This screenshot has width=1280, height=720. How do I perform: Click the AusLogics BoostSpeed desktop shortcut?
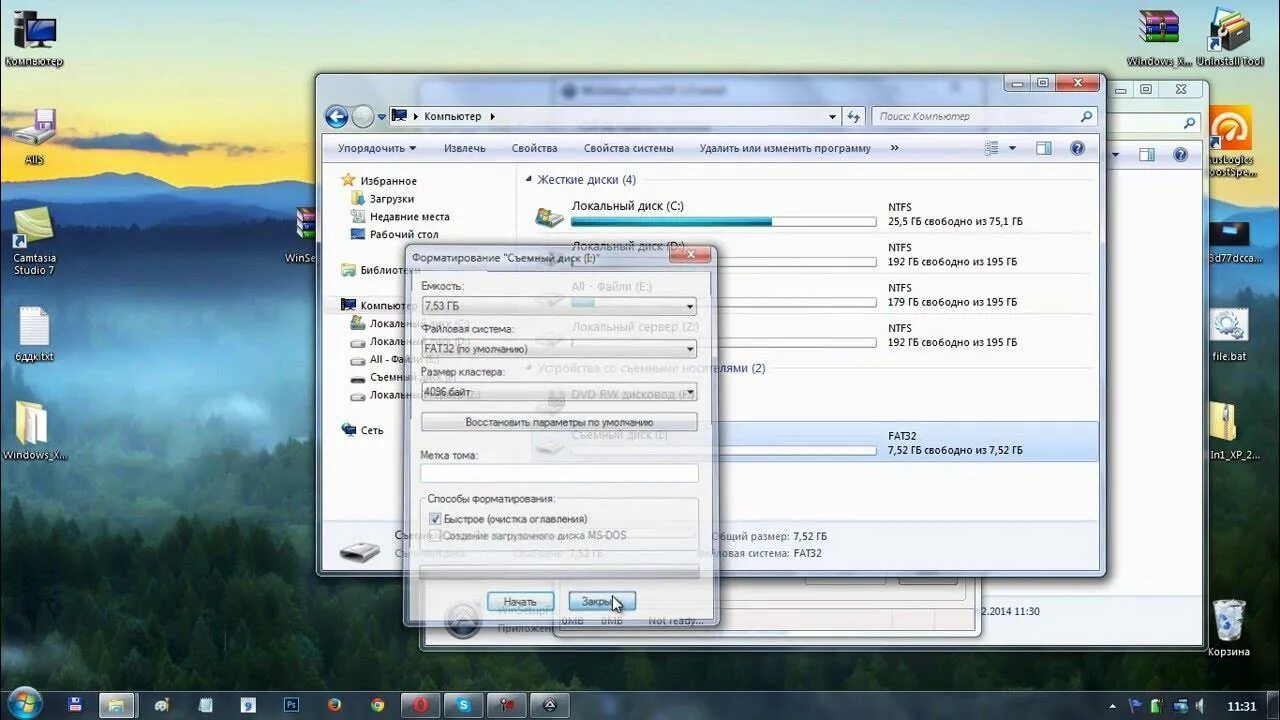point(1229,142)
